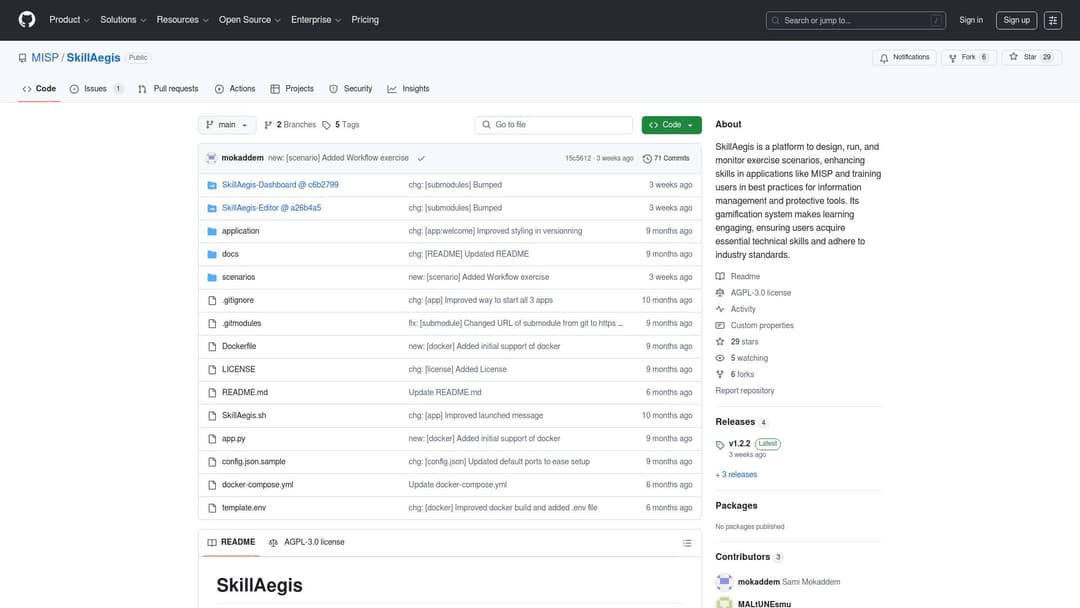Click the Sign in link
The height and width of the screenshot is (608, 1080).
970,20
